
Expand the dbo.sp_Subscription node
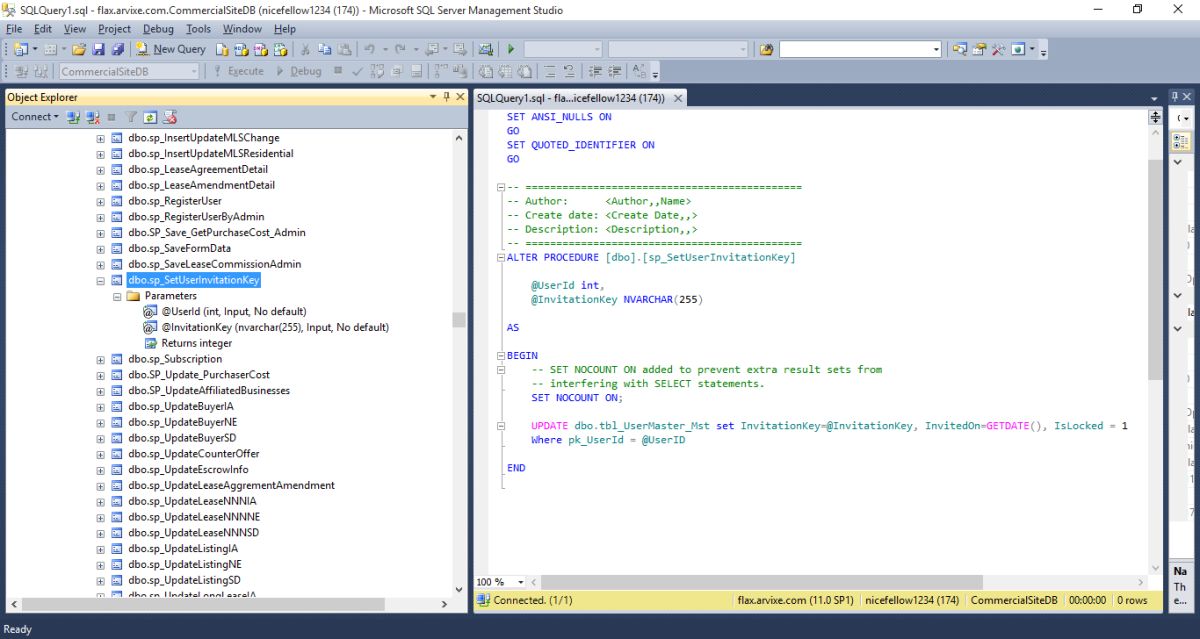click(x=100, y=359)
